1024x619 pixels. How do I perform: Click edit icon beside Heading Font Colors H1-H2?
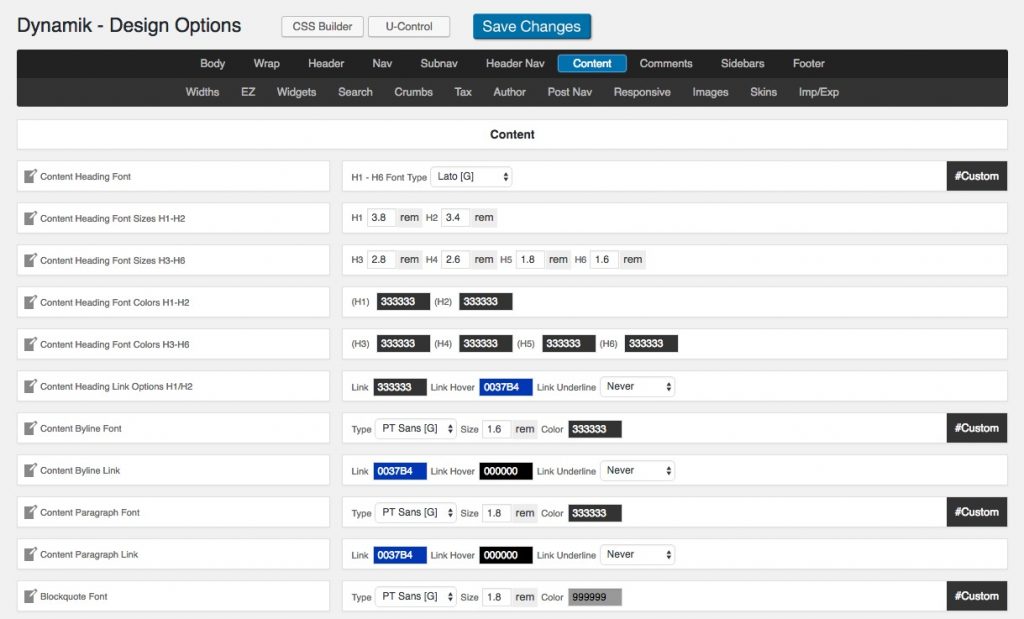coord(30,302)
